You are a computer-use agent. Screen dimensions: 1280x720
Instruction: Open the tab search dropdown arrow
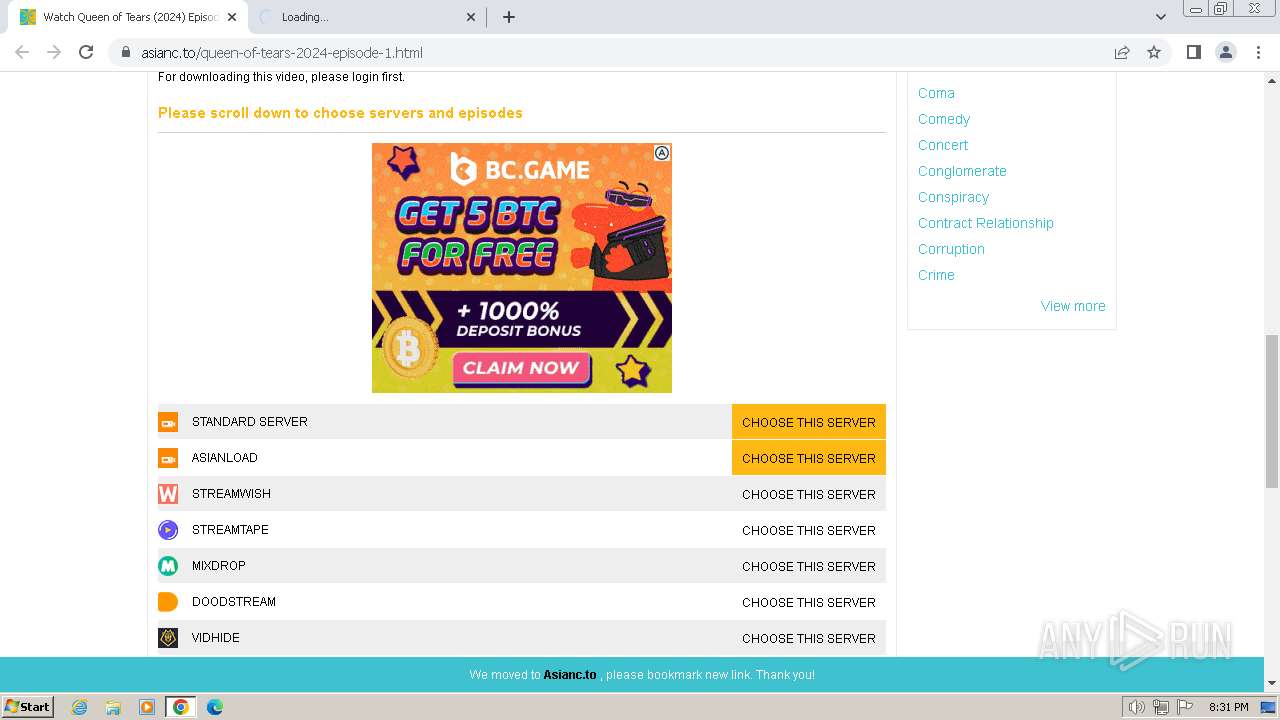[x=1161, y=17]
